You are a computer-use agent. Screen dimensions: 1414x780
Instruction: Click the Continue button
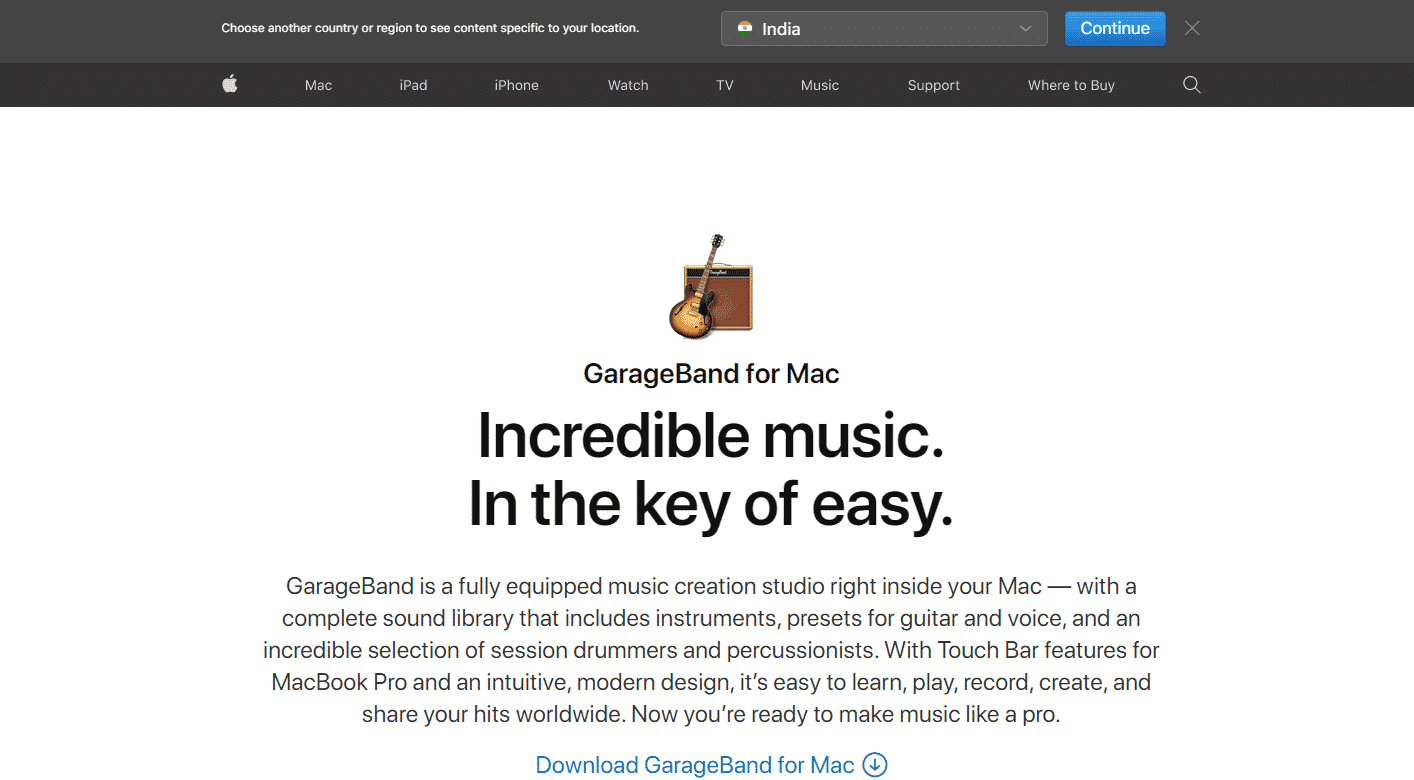[x=1115, y=28]
